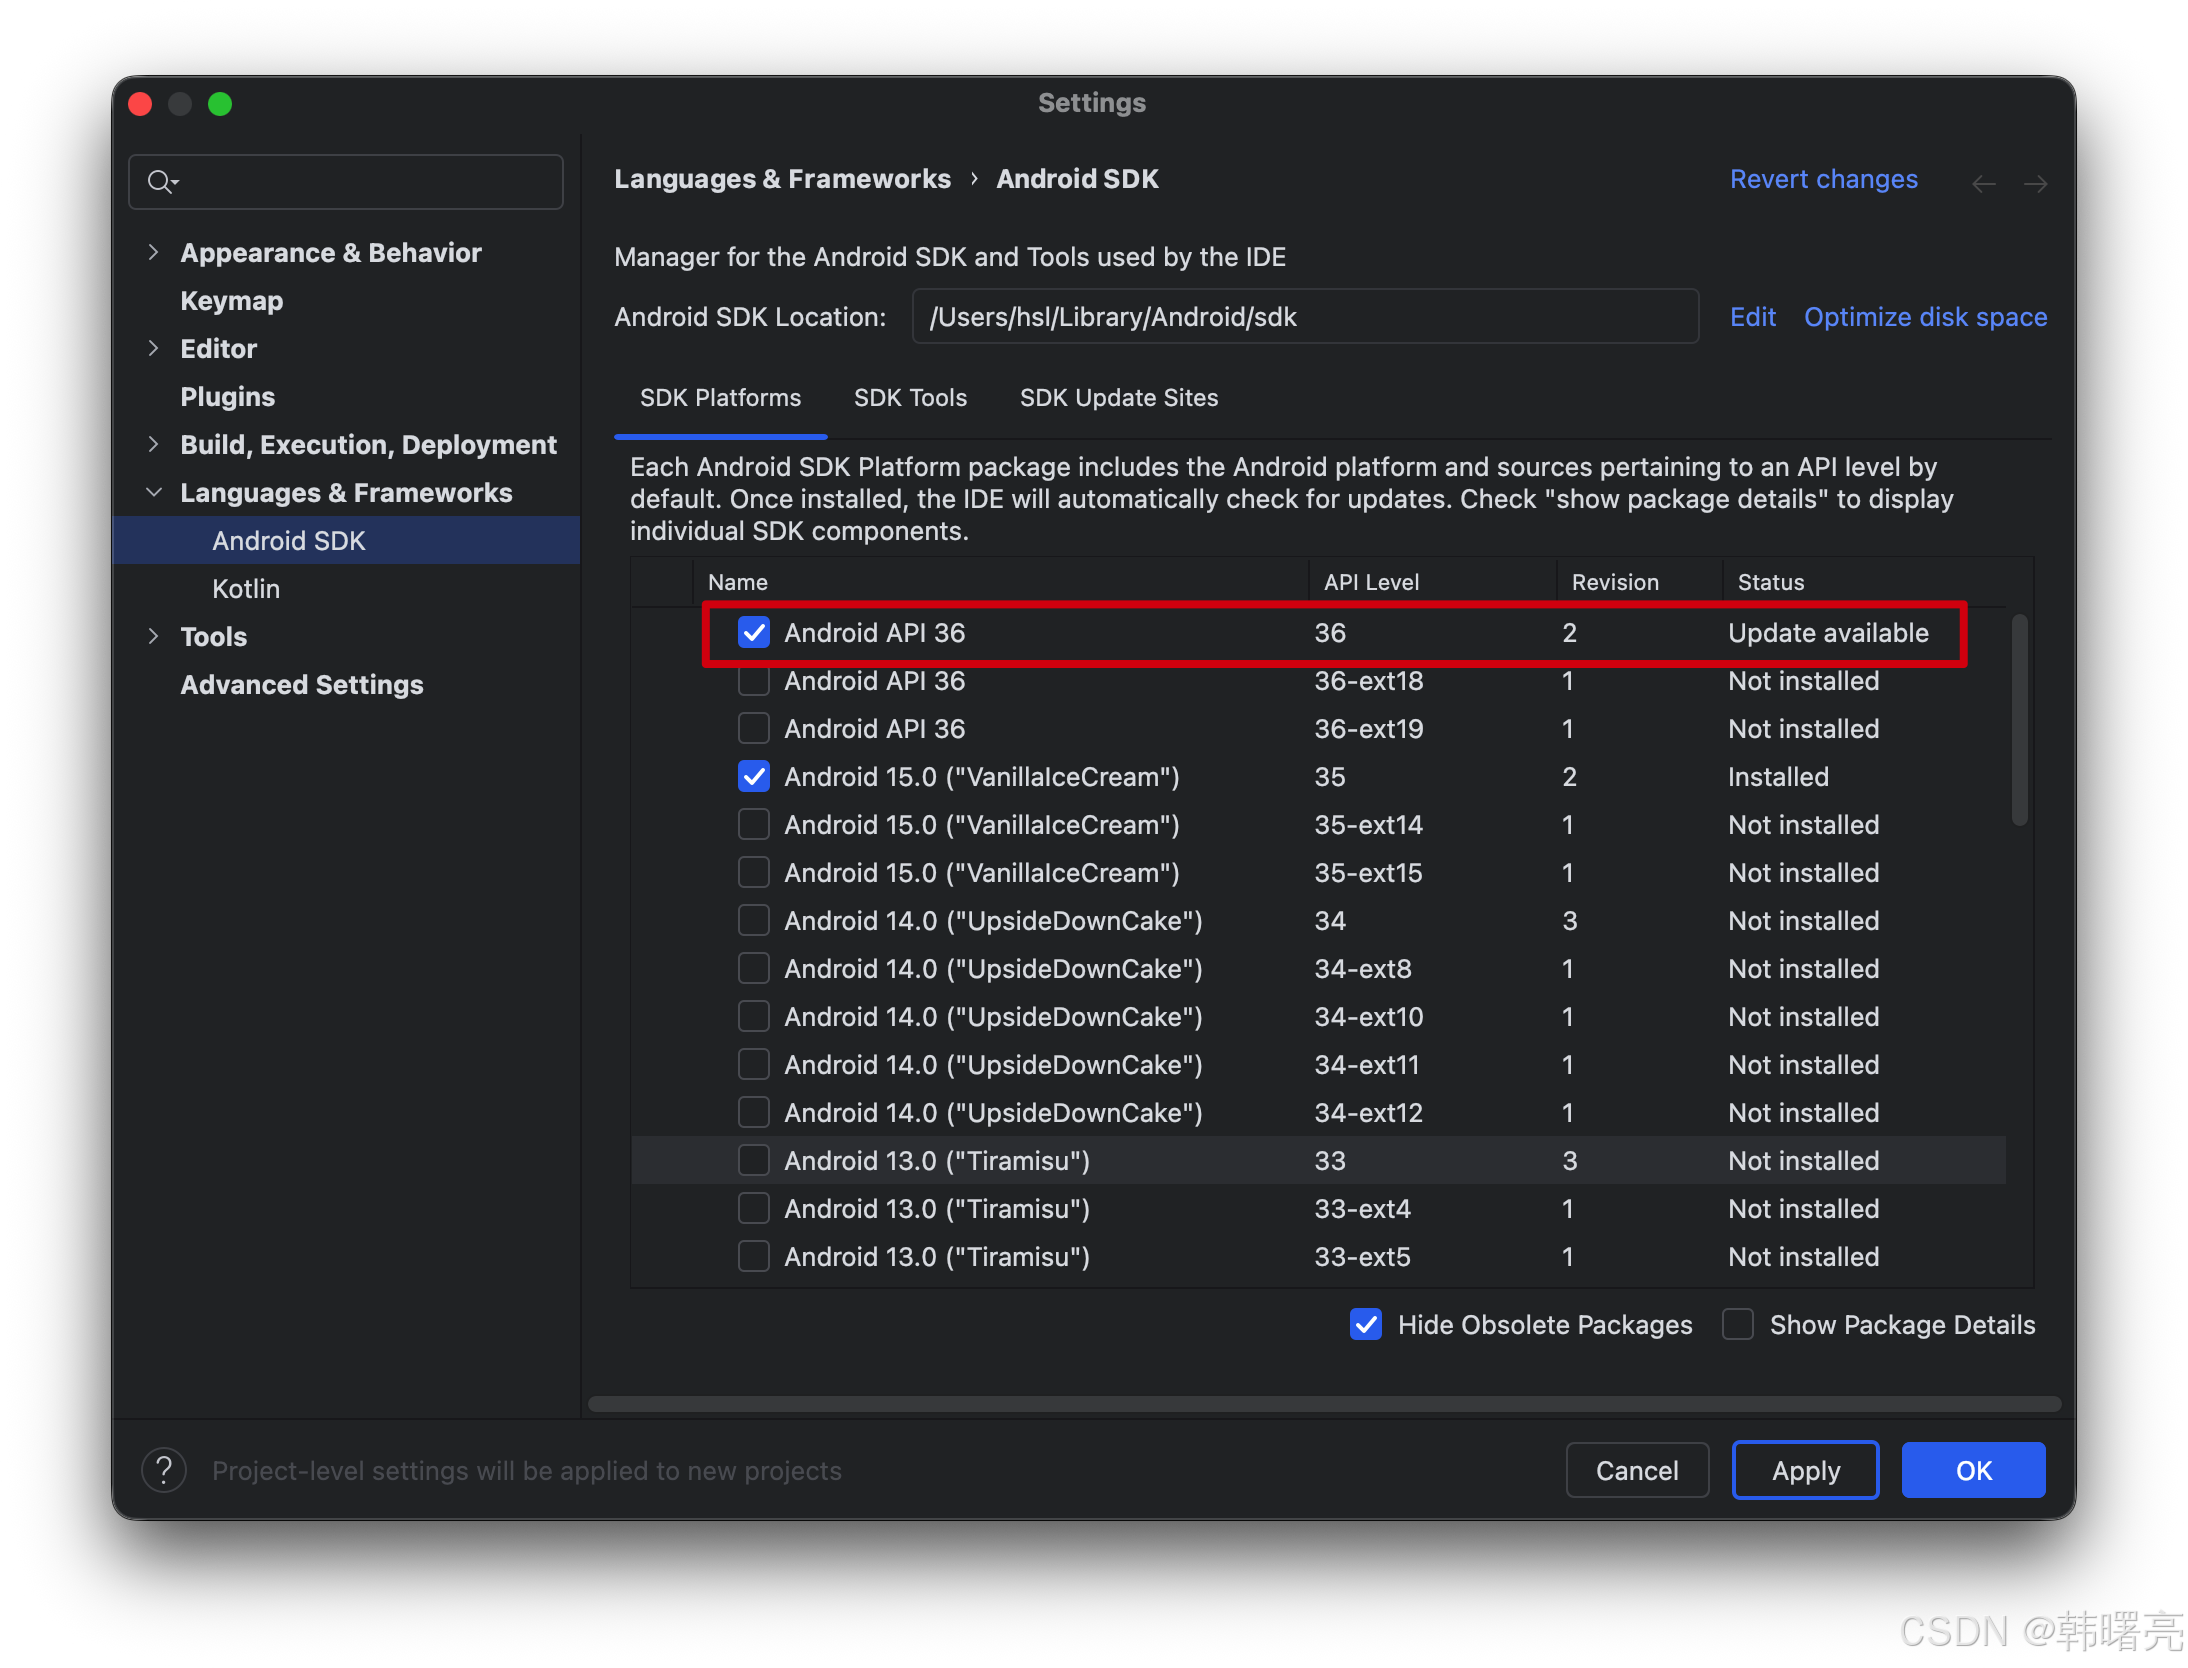The image size is (2188, 1668).
Task: Click Android SDK Location path field
Action: click(1305, 317)
